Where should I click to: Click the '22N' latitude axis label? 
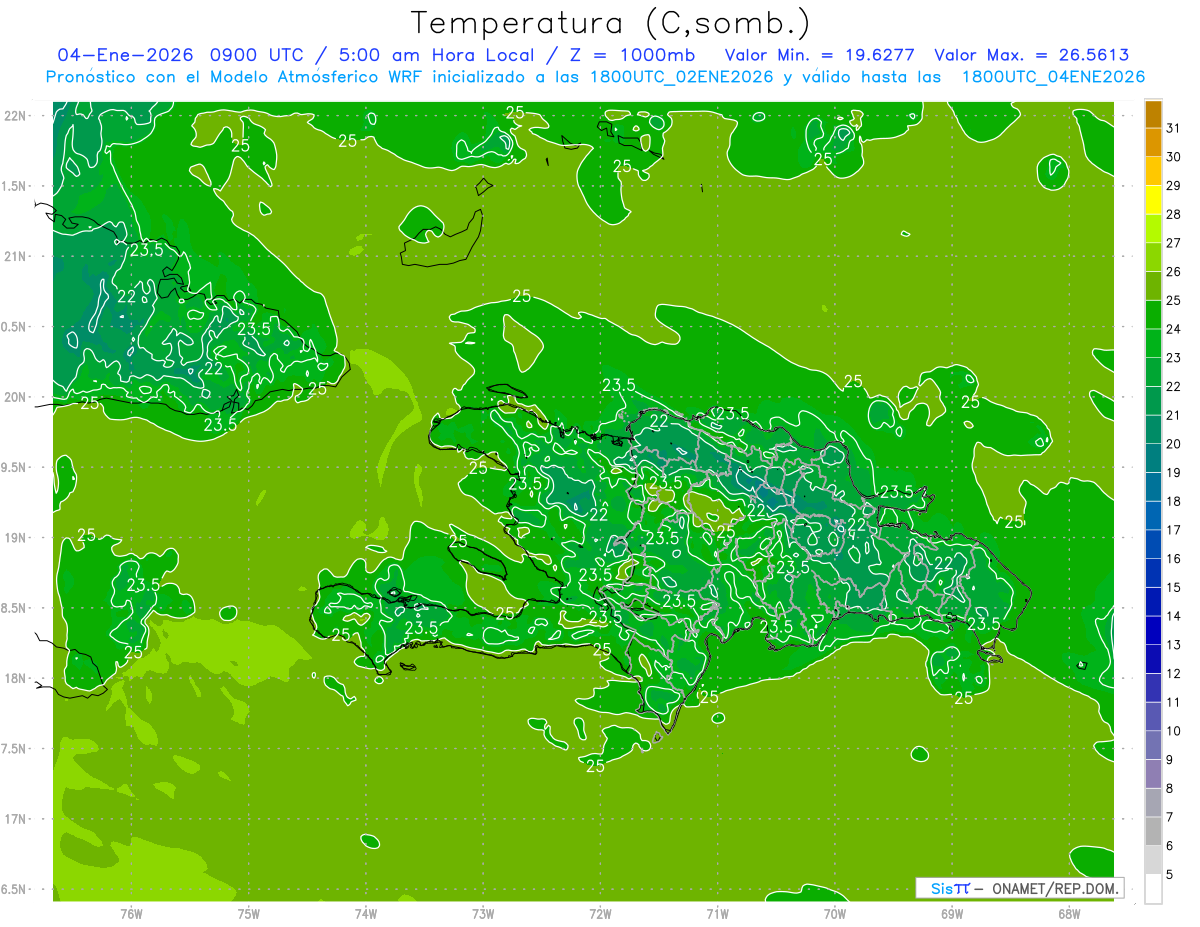pos(14,116)
